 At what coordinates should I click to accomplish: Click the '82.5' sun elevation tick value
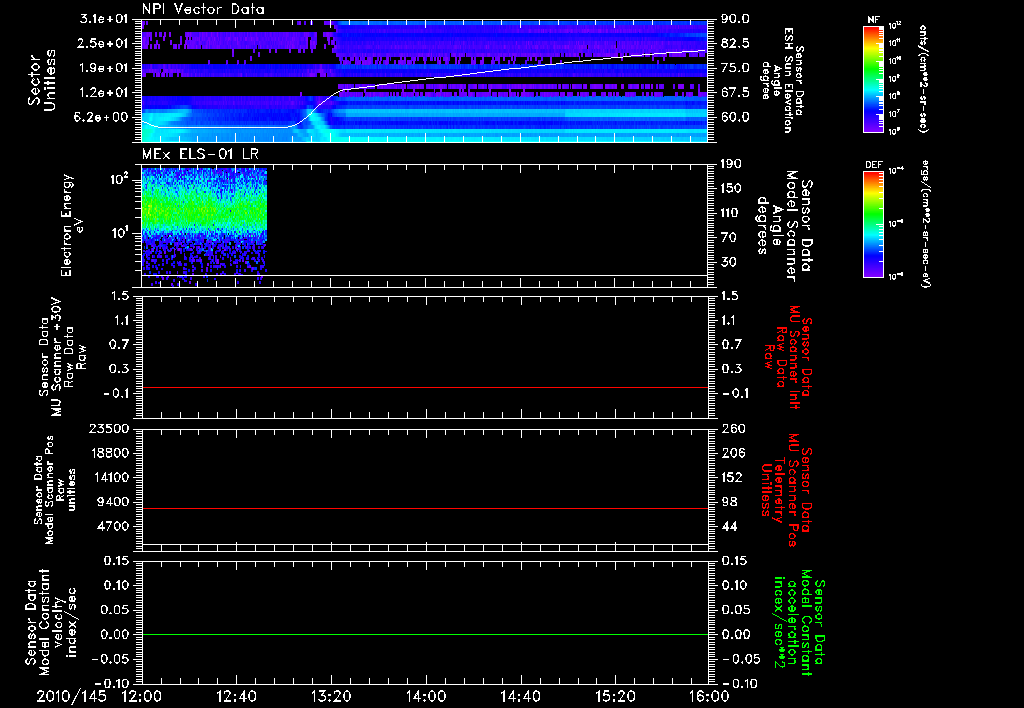[735, 43]
